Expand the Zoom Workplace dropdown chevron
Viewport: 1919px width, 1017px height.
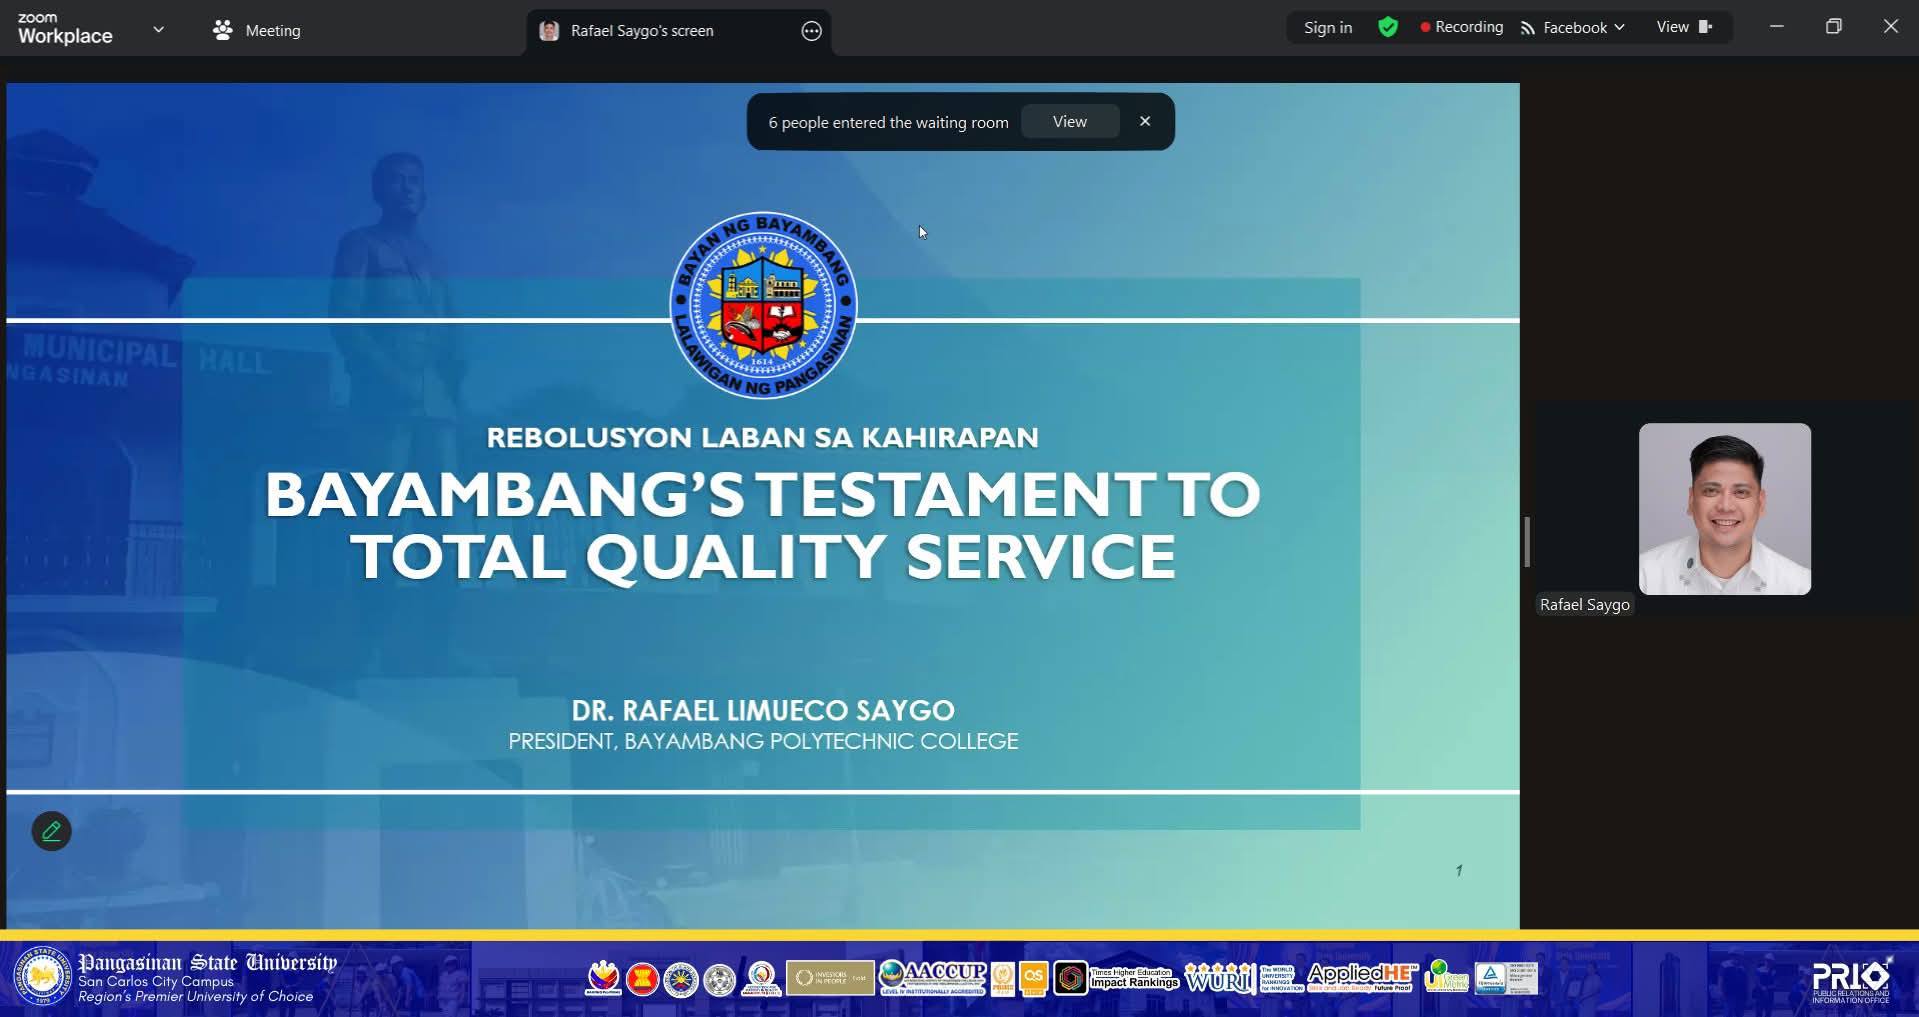click(x=158, y=30)
